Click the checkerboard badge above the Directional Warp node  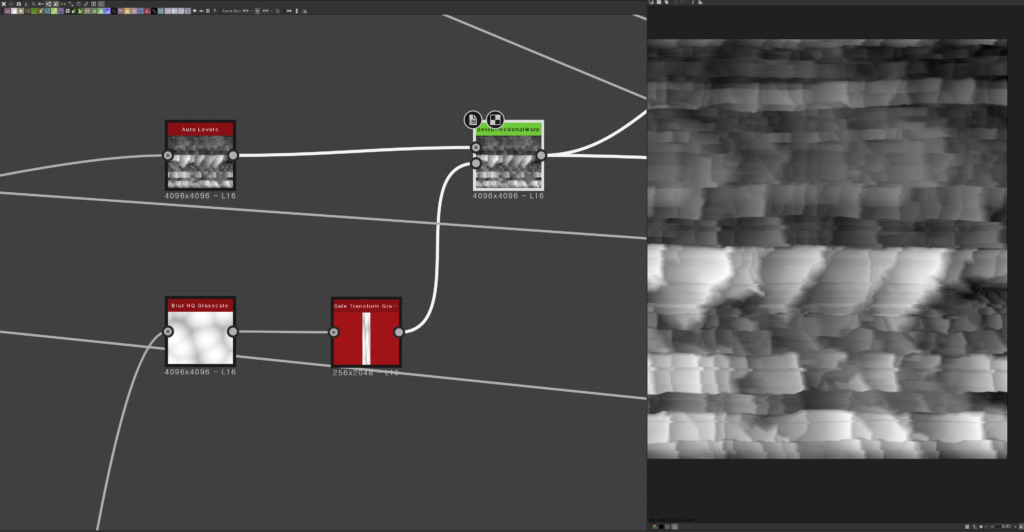click(x=495, y=119)
